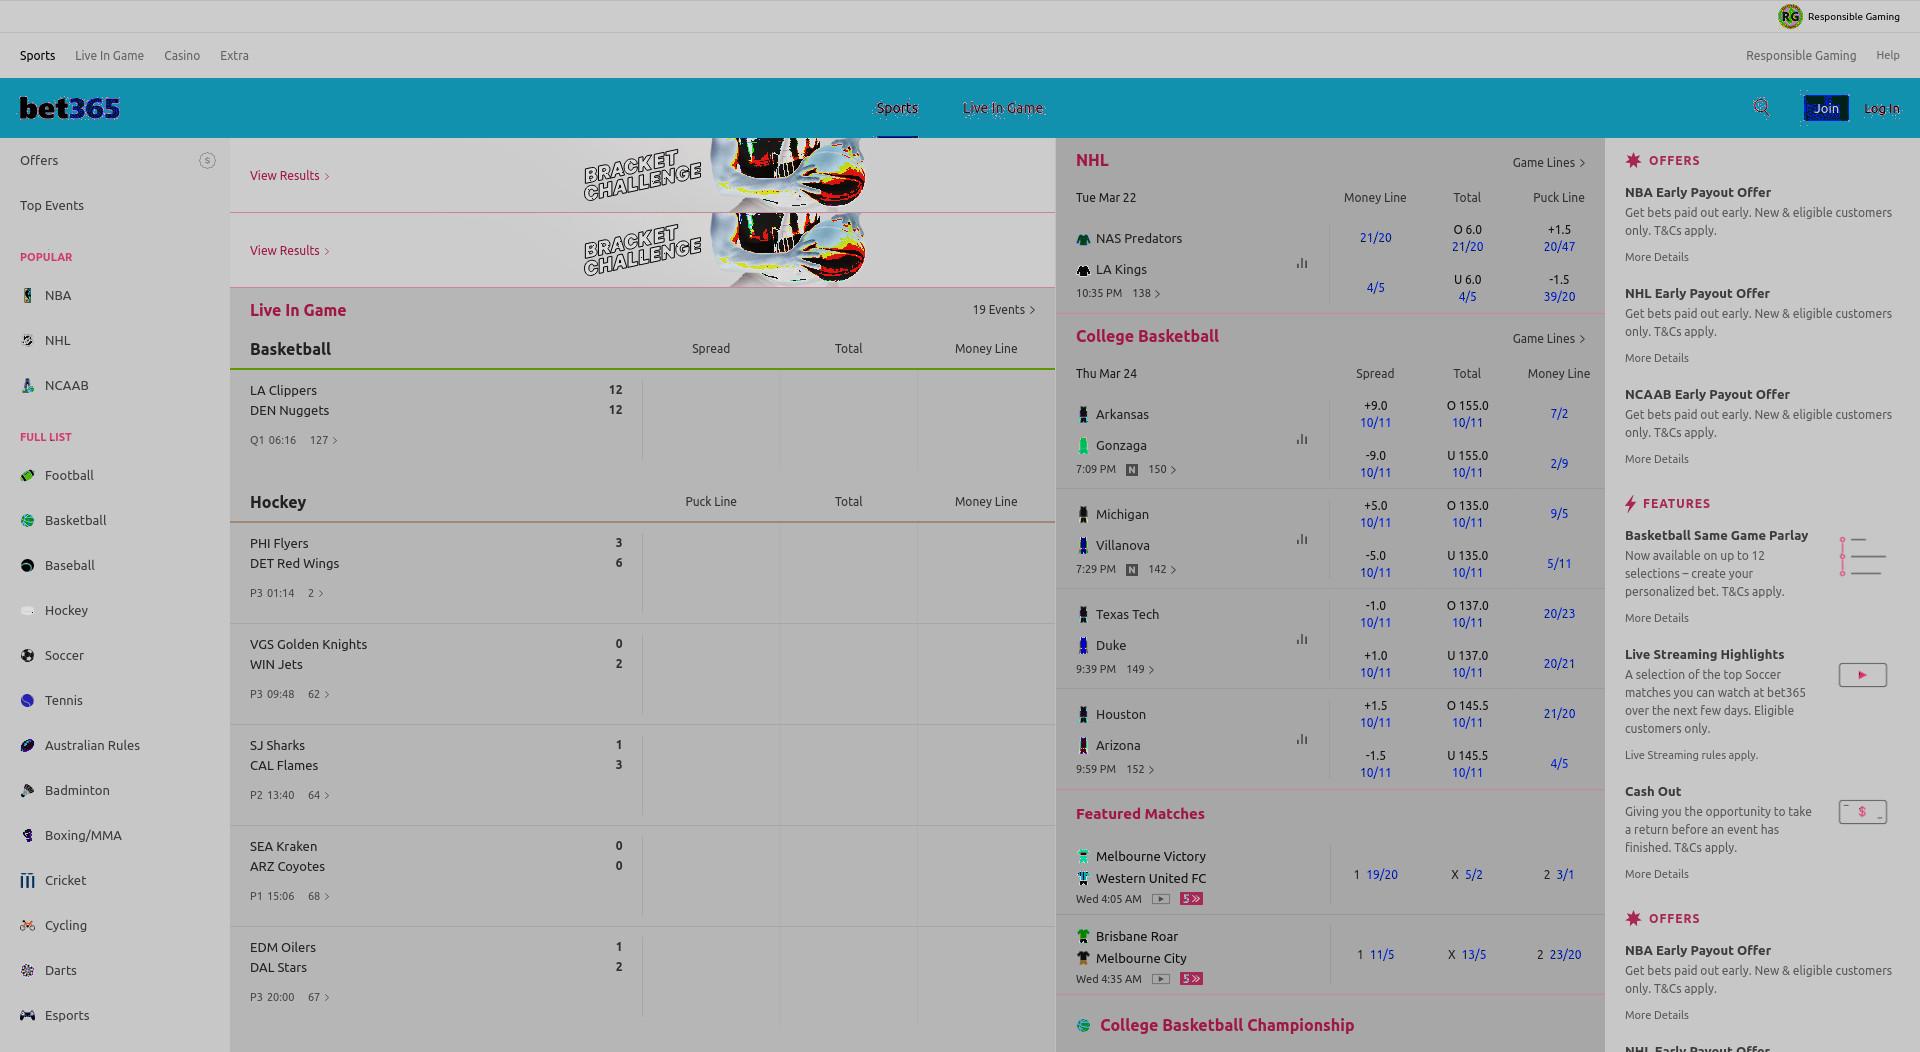This screenshot has height=1052, width=1920.
Task: Click the Live Streaming play icon in Features
Action: click(1862, 675)
